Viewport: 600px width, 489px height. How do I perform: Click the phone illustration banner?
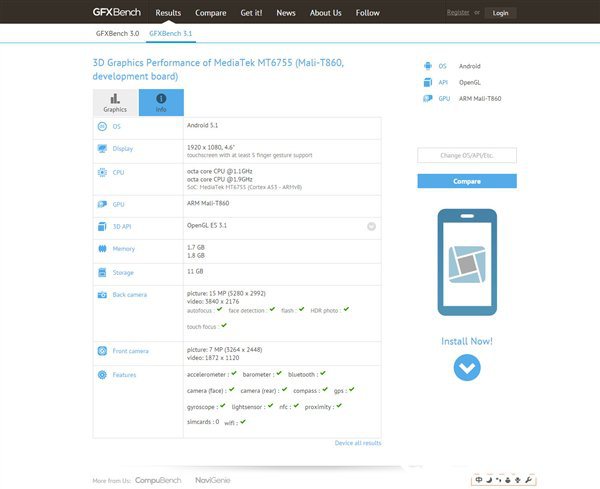pos(467,263)
